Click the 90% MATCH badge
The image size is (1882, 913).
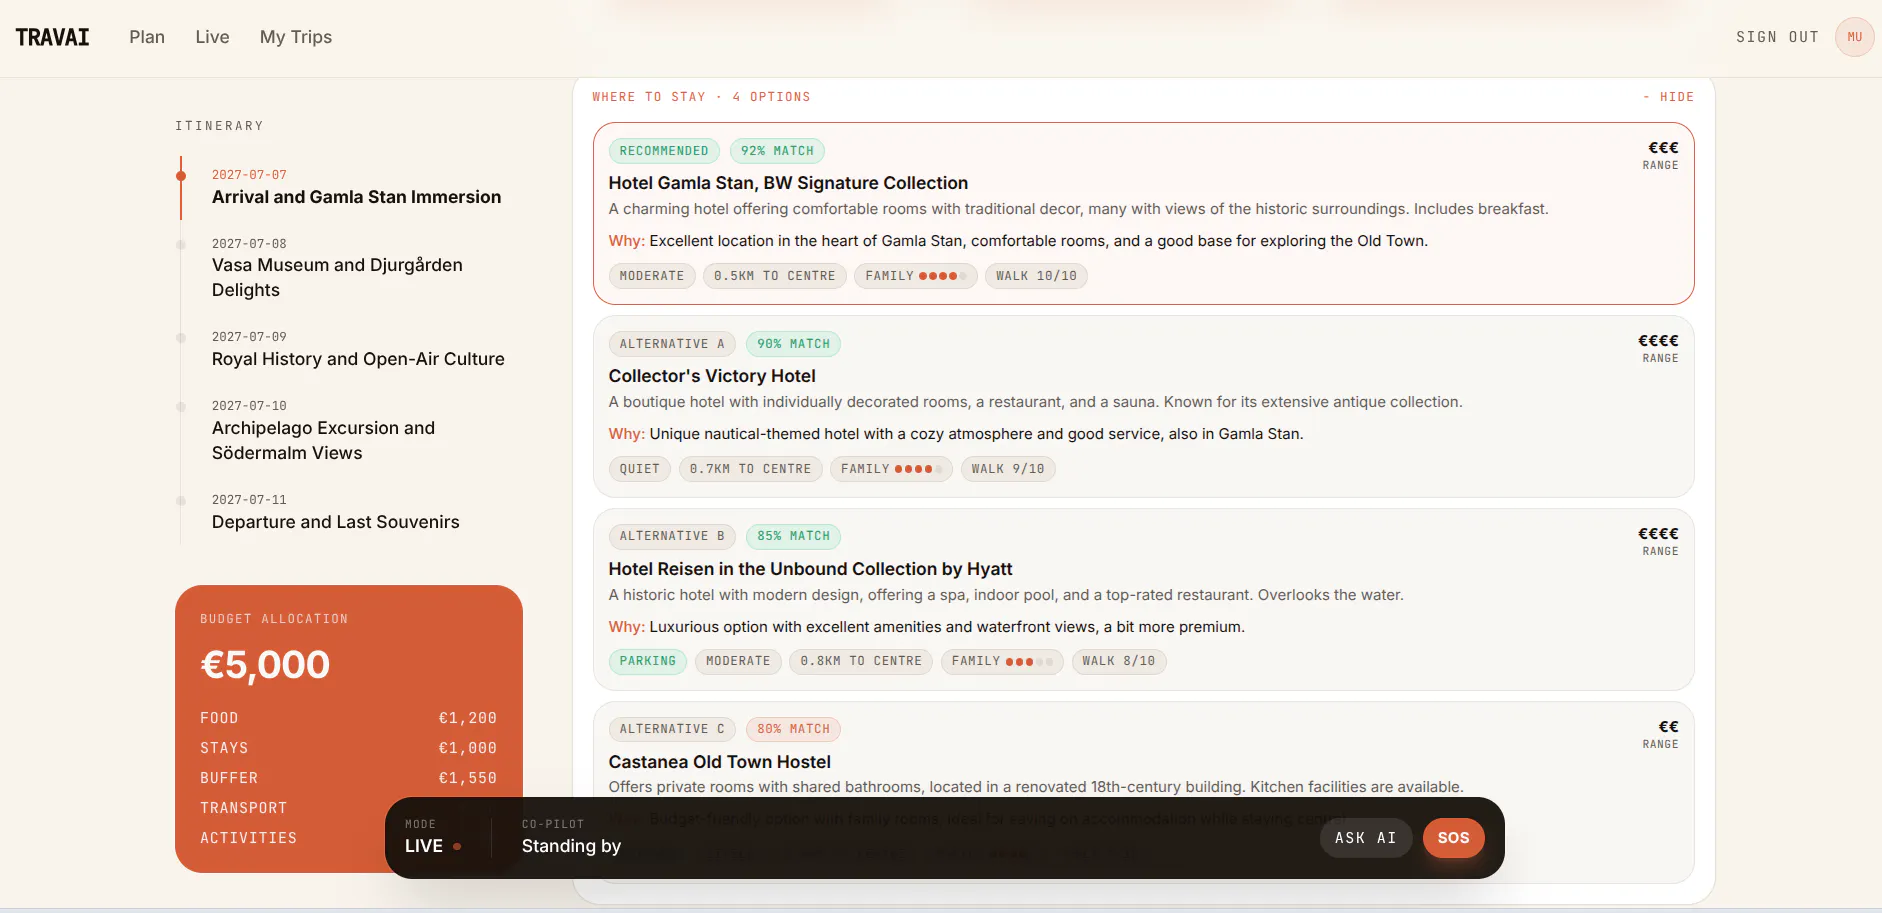(793, 344)
